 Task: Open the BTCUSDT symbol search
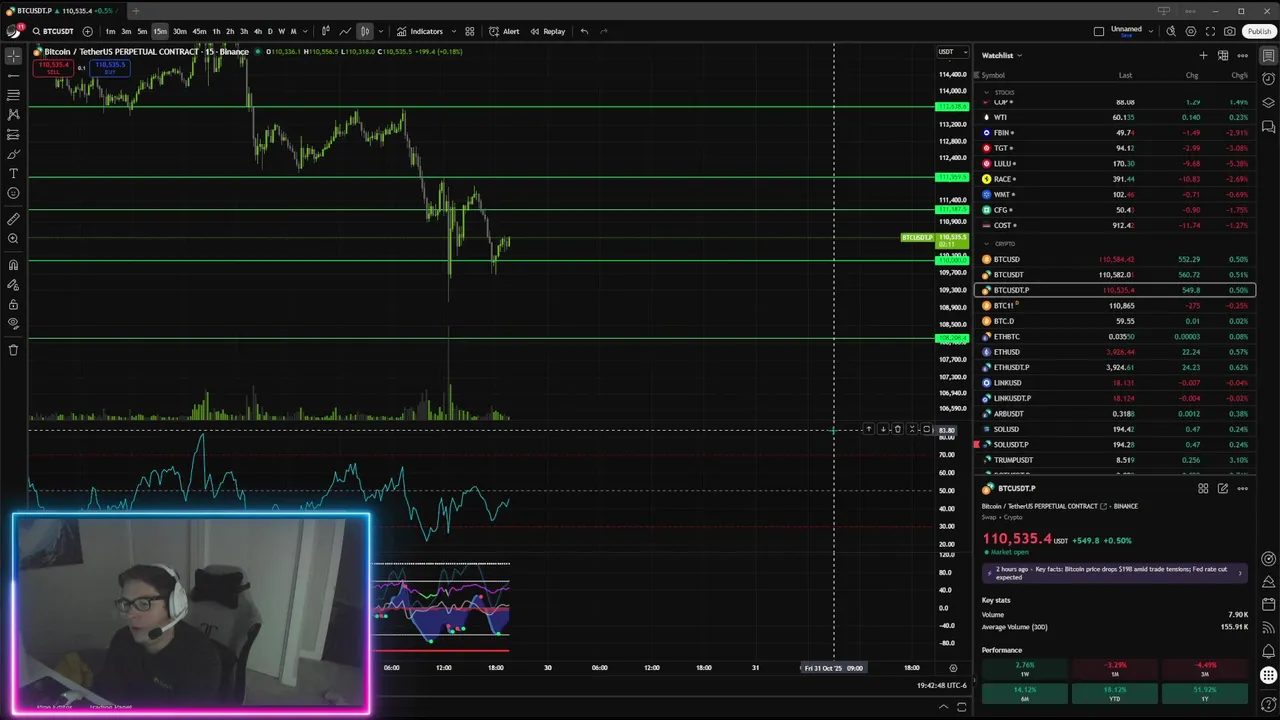[x=52, y=31]
